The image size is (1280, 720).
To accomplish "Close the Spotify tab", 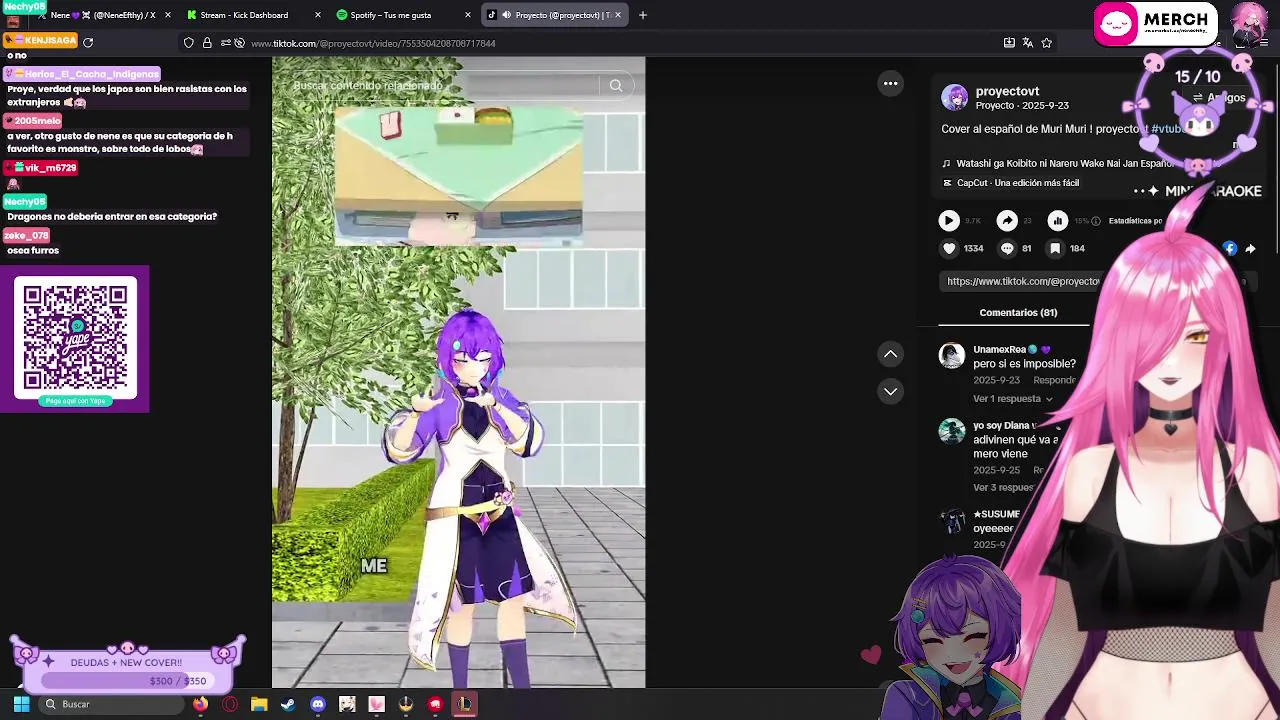I will click(468, 15).
